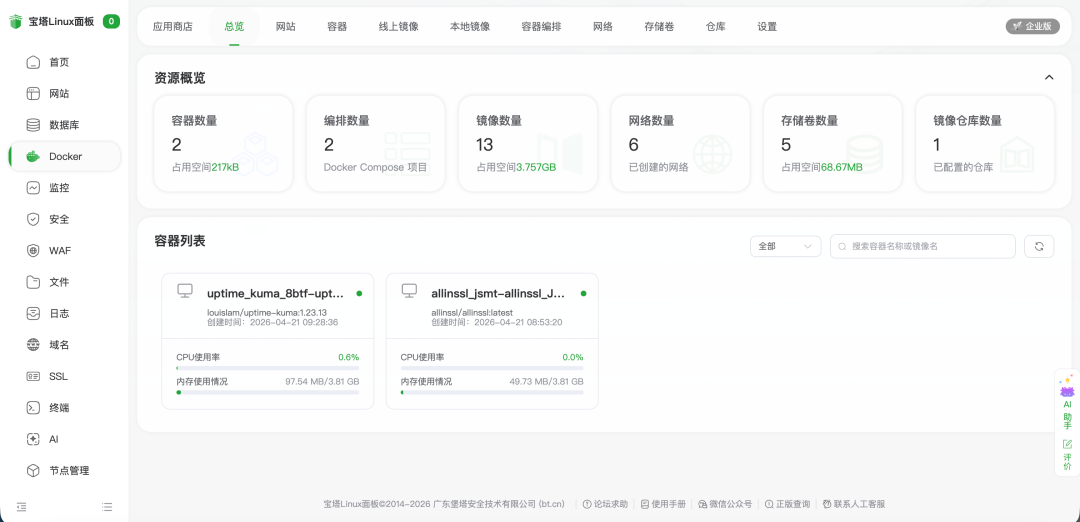The height and width of the screenshot is (522, 1080).
Task: Click the allinssl_jsmt-allinssl_J... container name
Action: [x=498, y=293]
